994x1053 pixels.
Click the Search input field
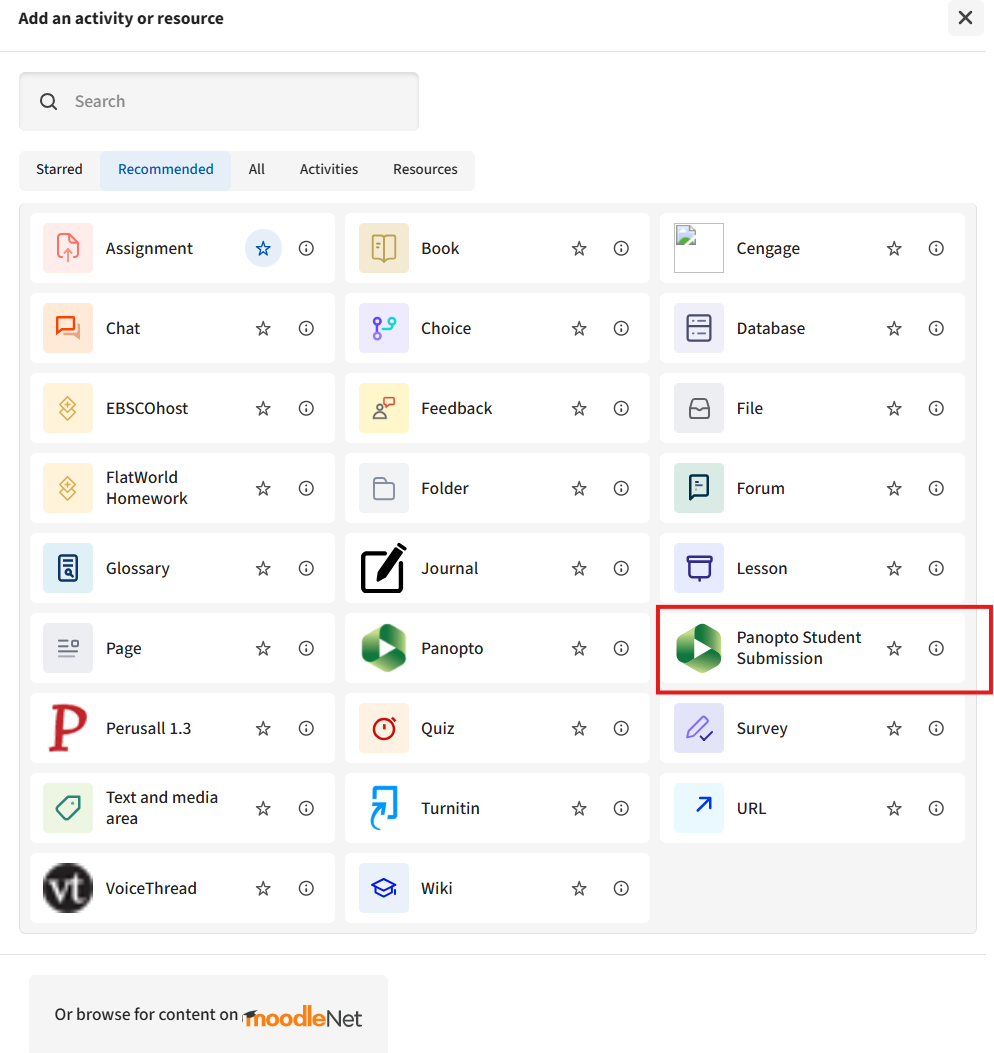[218, 101]
